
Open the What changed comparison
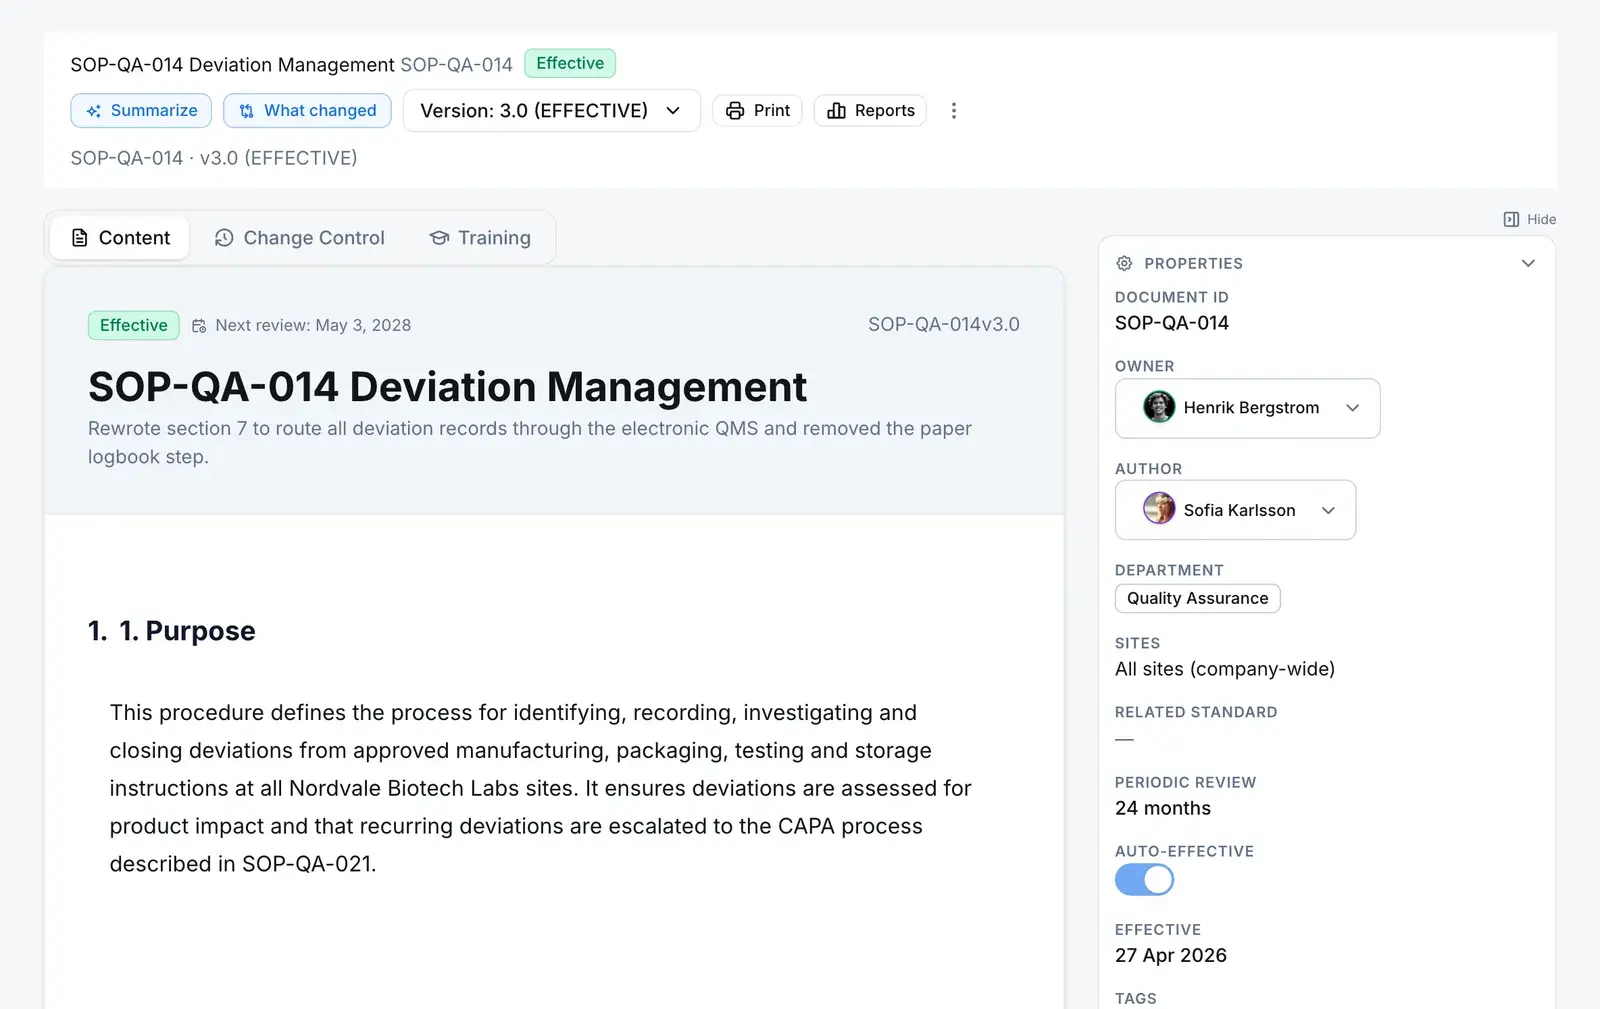(x=307, y=110)
